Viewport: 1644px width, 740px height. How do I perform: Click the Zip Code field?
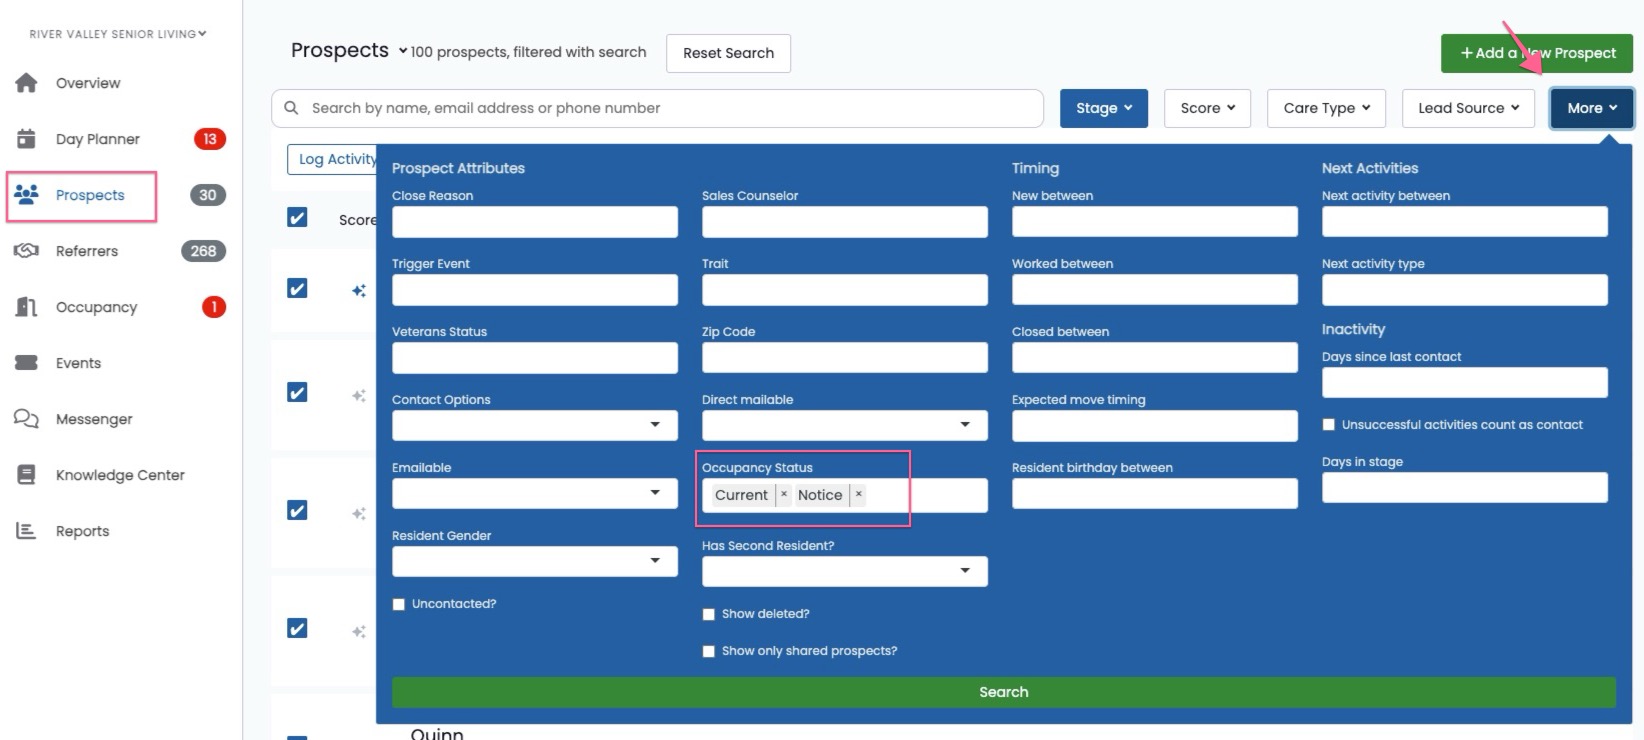coord(845,358)
